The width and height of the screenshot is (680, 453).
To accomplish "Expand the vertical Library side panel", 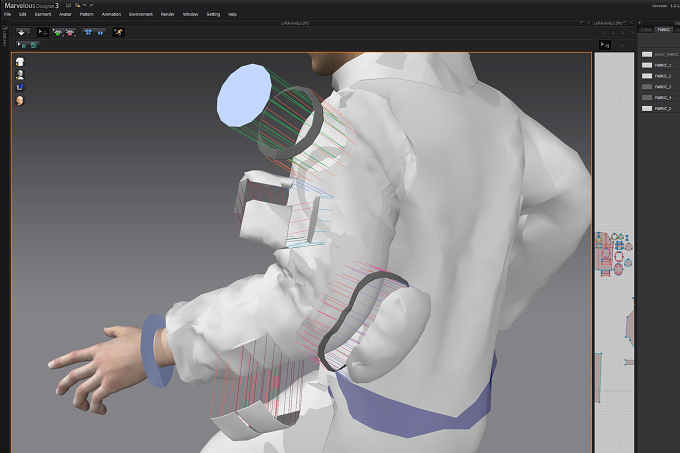I will [x=5, y=37].
